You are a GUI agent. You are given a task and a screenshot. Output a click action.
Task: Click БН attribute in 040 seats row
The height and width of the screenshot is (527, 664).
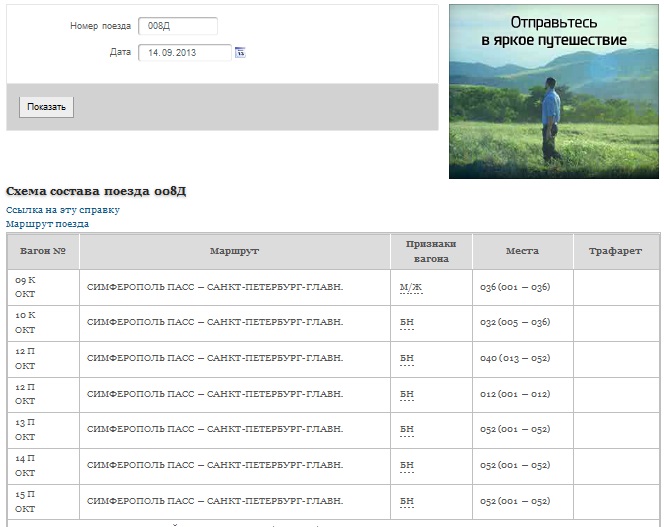(x=406, y=359)
